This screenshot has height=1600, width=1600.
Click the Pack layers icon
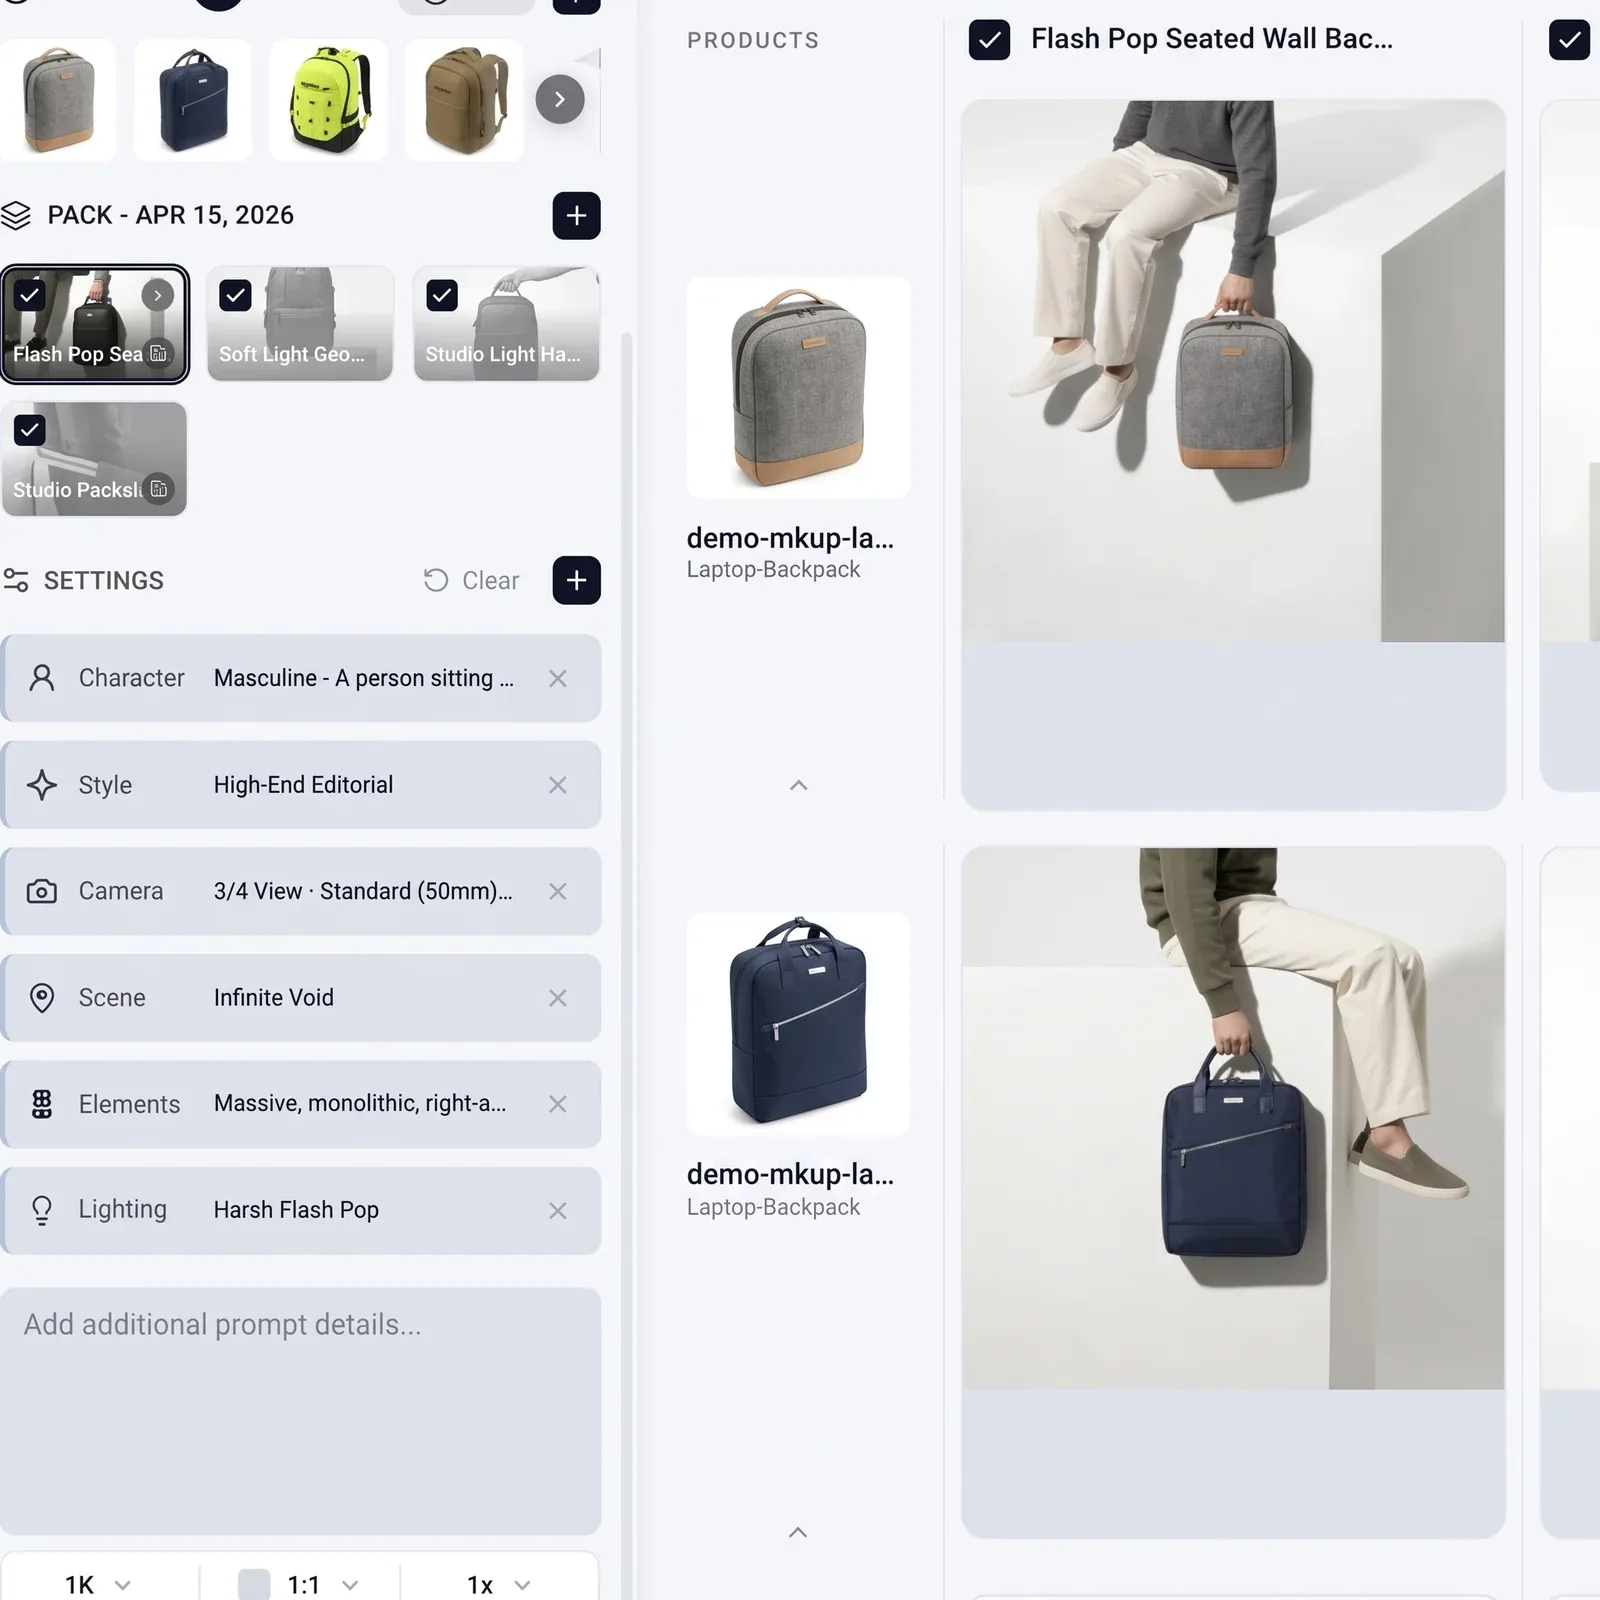tap(16, 215)
